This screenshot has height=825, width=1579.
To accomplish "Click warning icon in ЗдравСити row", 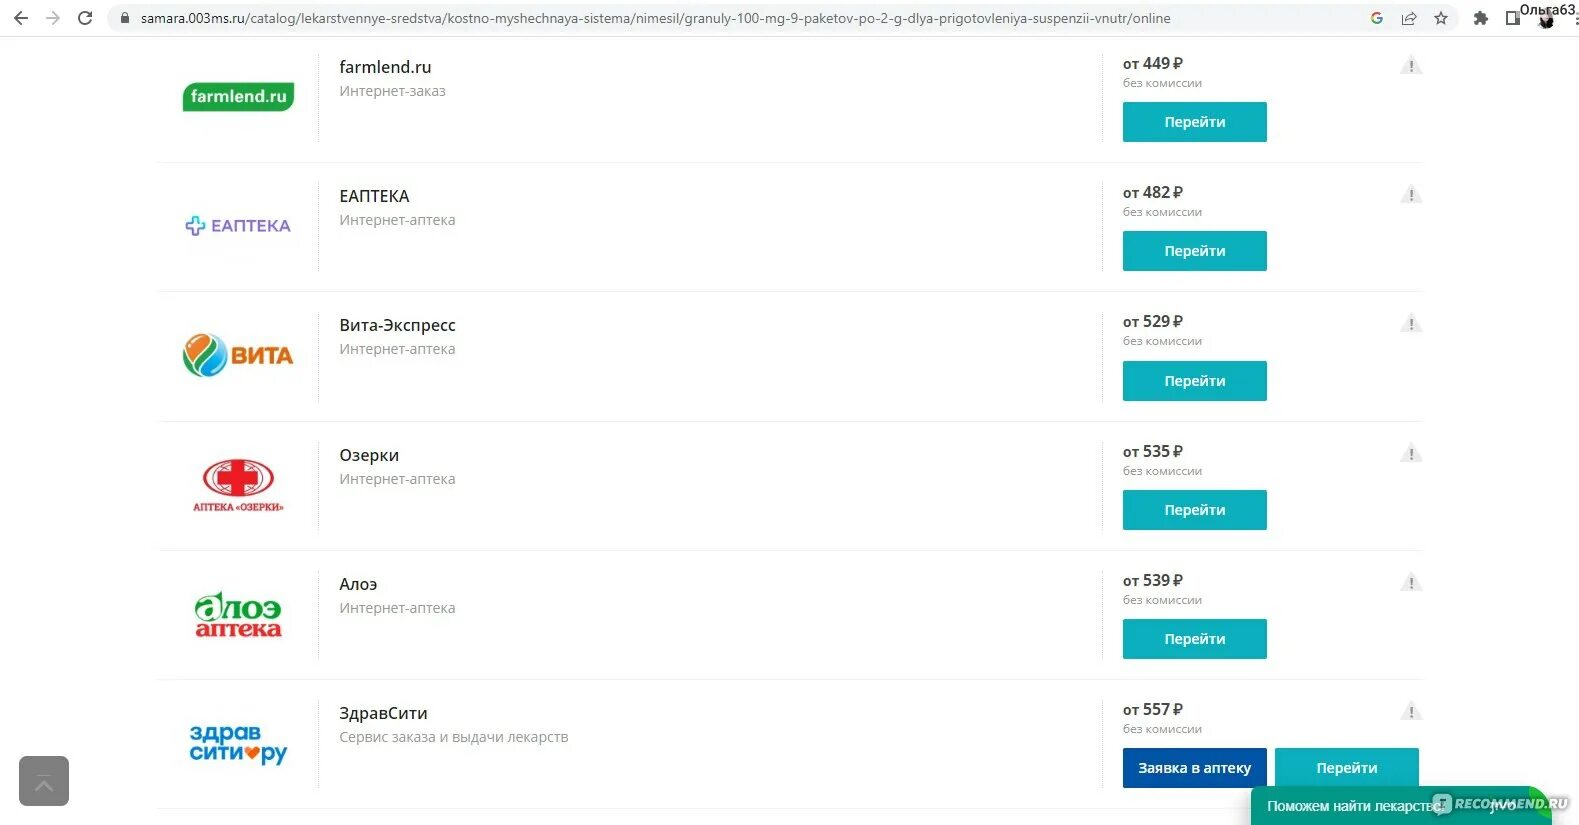I will [1411, 712].
